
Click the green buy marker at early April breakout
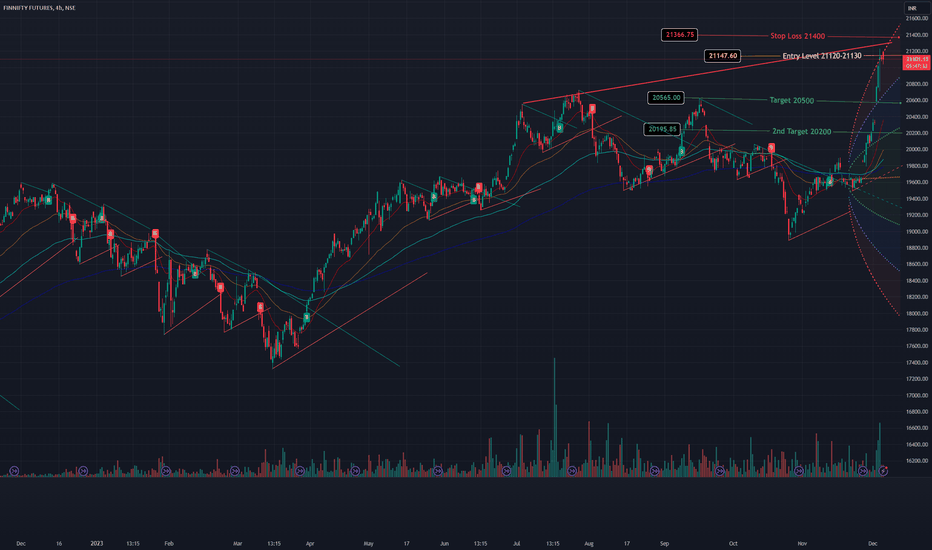(307, 318)
